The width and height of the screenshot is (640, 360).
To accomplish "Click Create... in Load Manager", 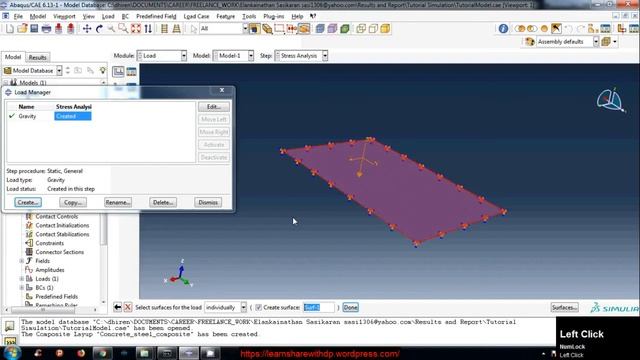I will tap(28, 202).
